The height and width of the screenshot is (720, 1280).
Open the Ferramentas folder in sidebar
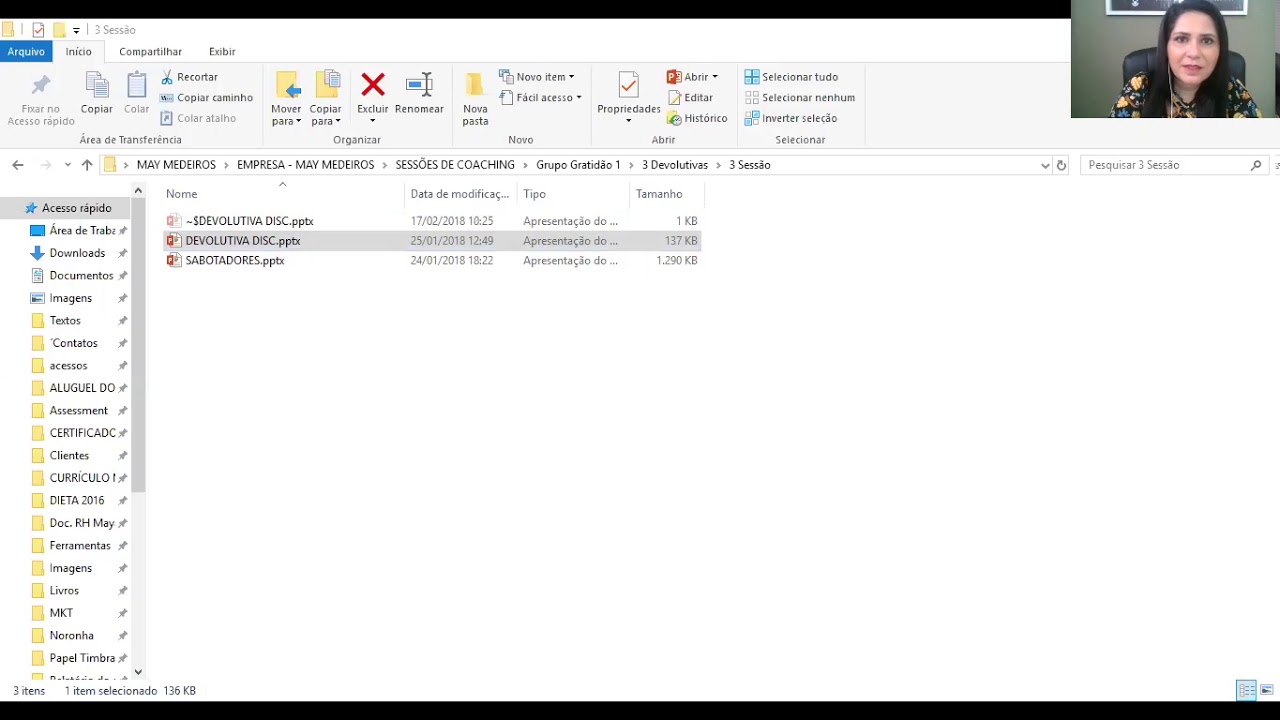(70, 546)
